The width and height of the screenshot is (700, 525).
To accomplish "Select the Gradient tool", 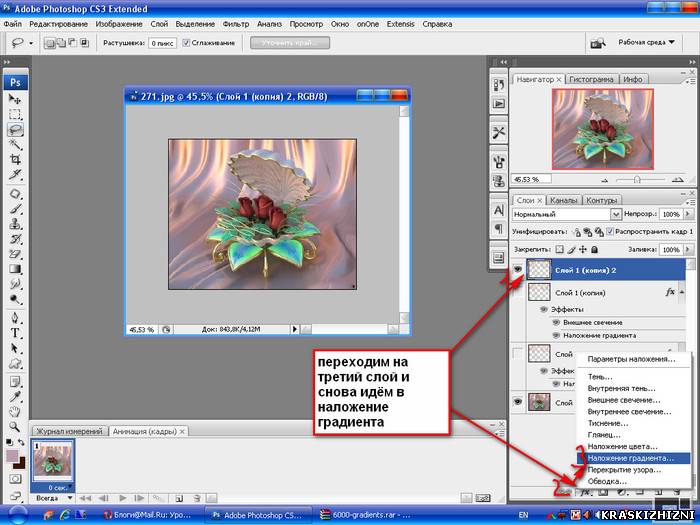I will [x=15, y=269].
